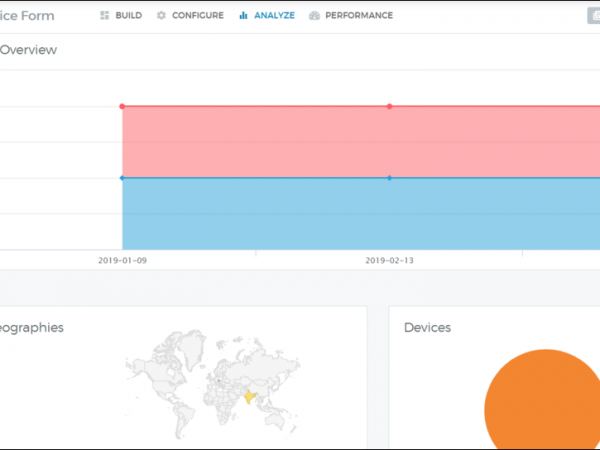Click the Configure gear icon
Screen dimensions: 600x450
click(161, 16)
